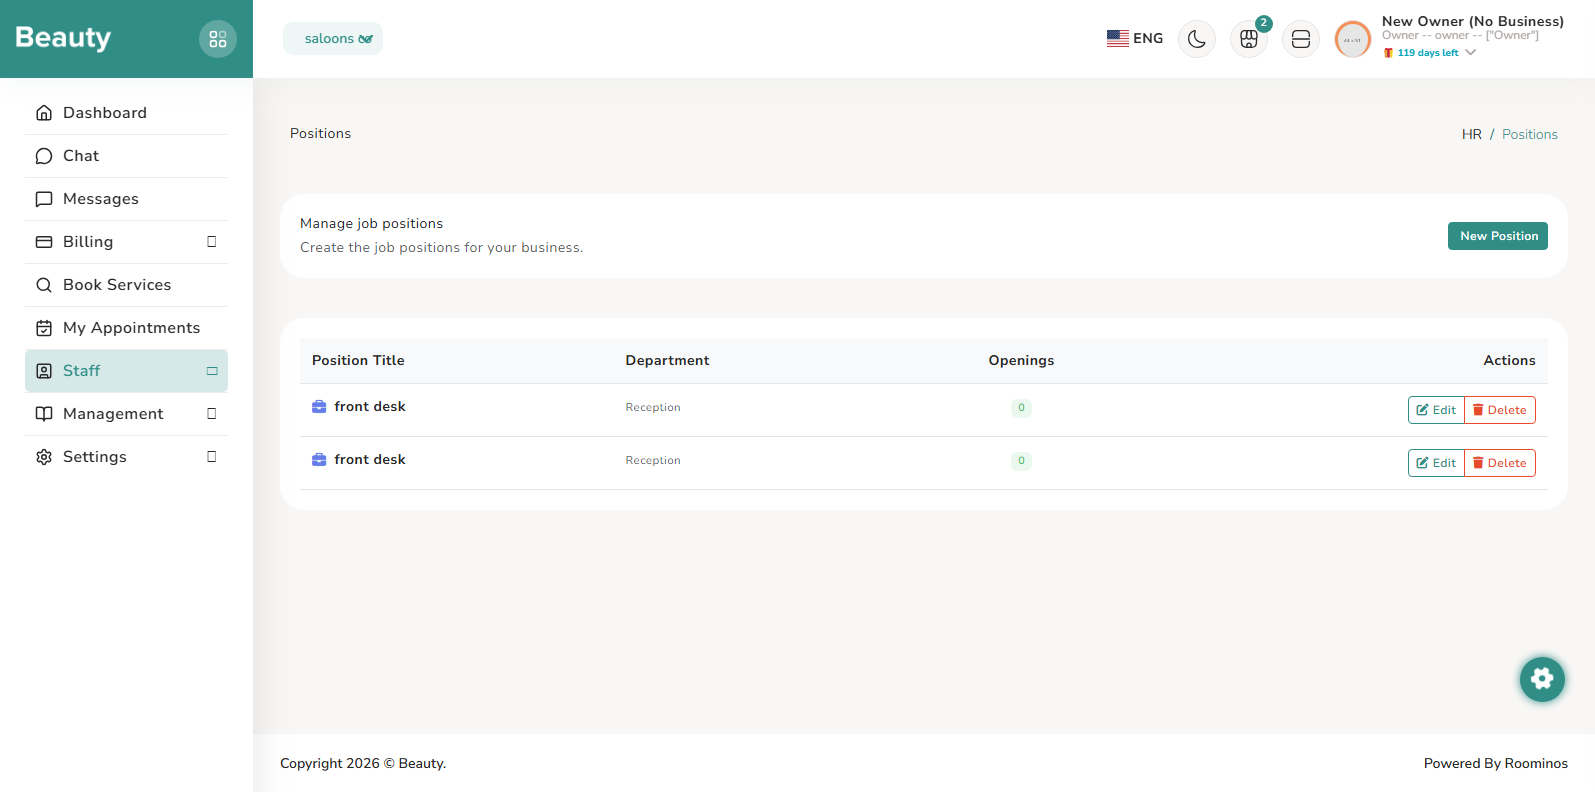Image resolution: width=1595 pixels, height=792 pixels.
Task: Click 119 days left indicator
Action: (1427, 53)
